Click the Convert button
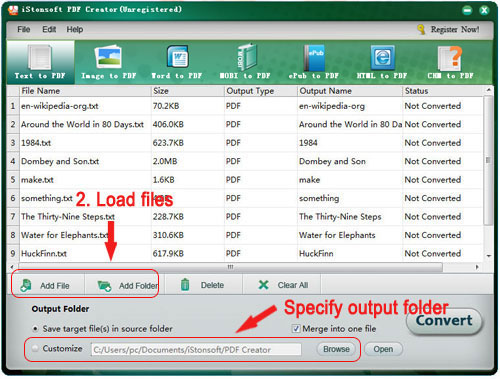Viewport: 500px width, 379px height. (x=444, y=321)
